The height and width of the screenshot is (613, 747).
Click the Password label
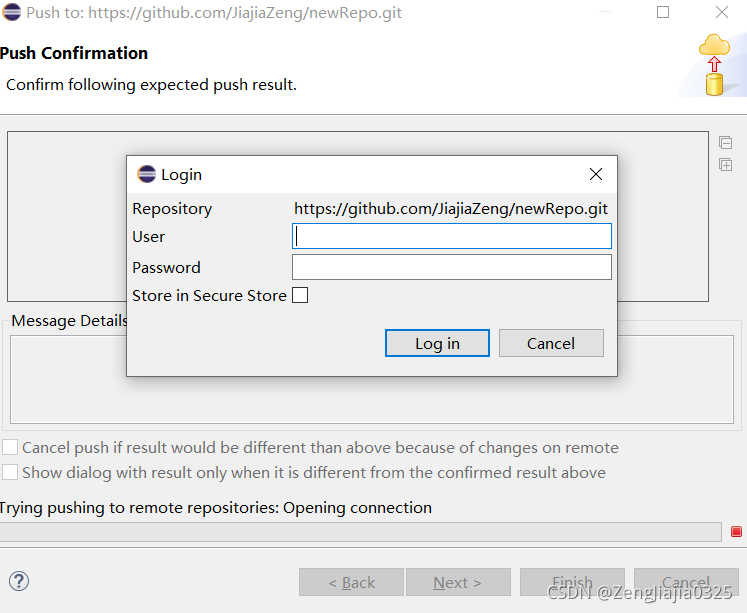click(166, 268)
